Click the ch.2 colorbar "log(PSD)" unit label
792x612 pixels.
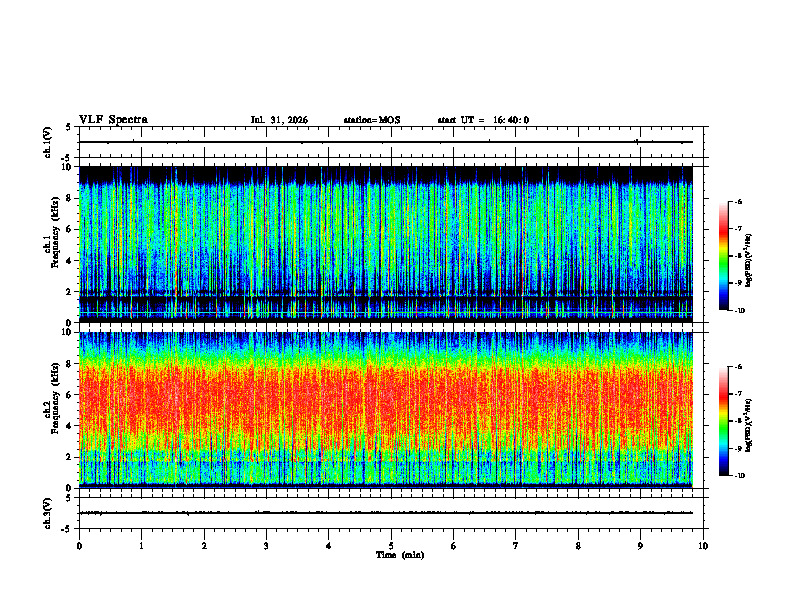748,425
